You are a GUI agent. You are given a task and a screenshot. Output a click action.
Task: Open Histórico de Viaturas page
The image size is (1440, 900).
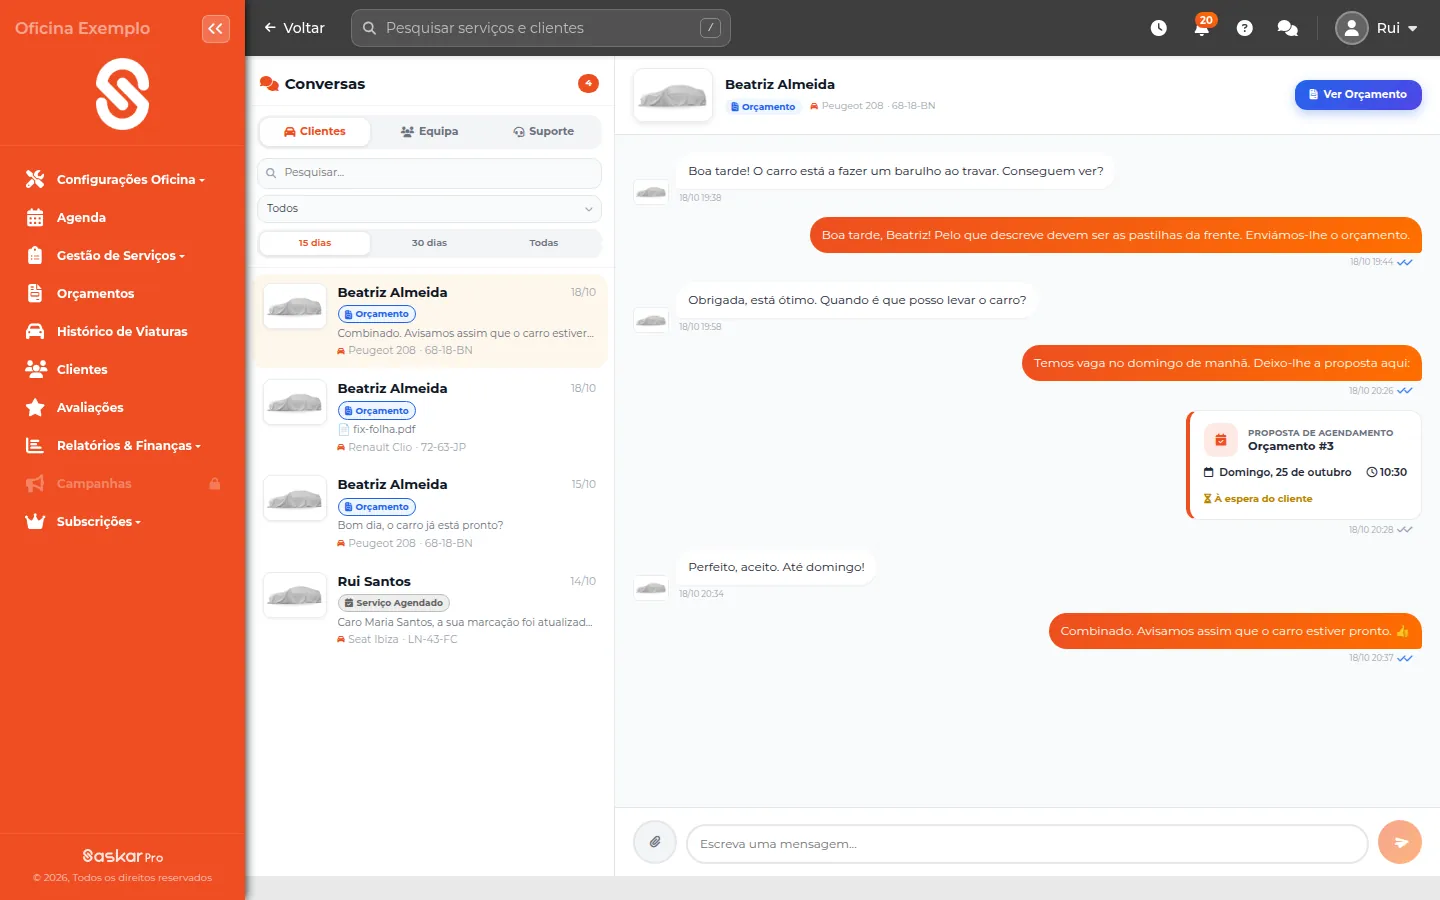click(x=122, y=331)
